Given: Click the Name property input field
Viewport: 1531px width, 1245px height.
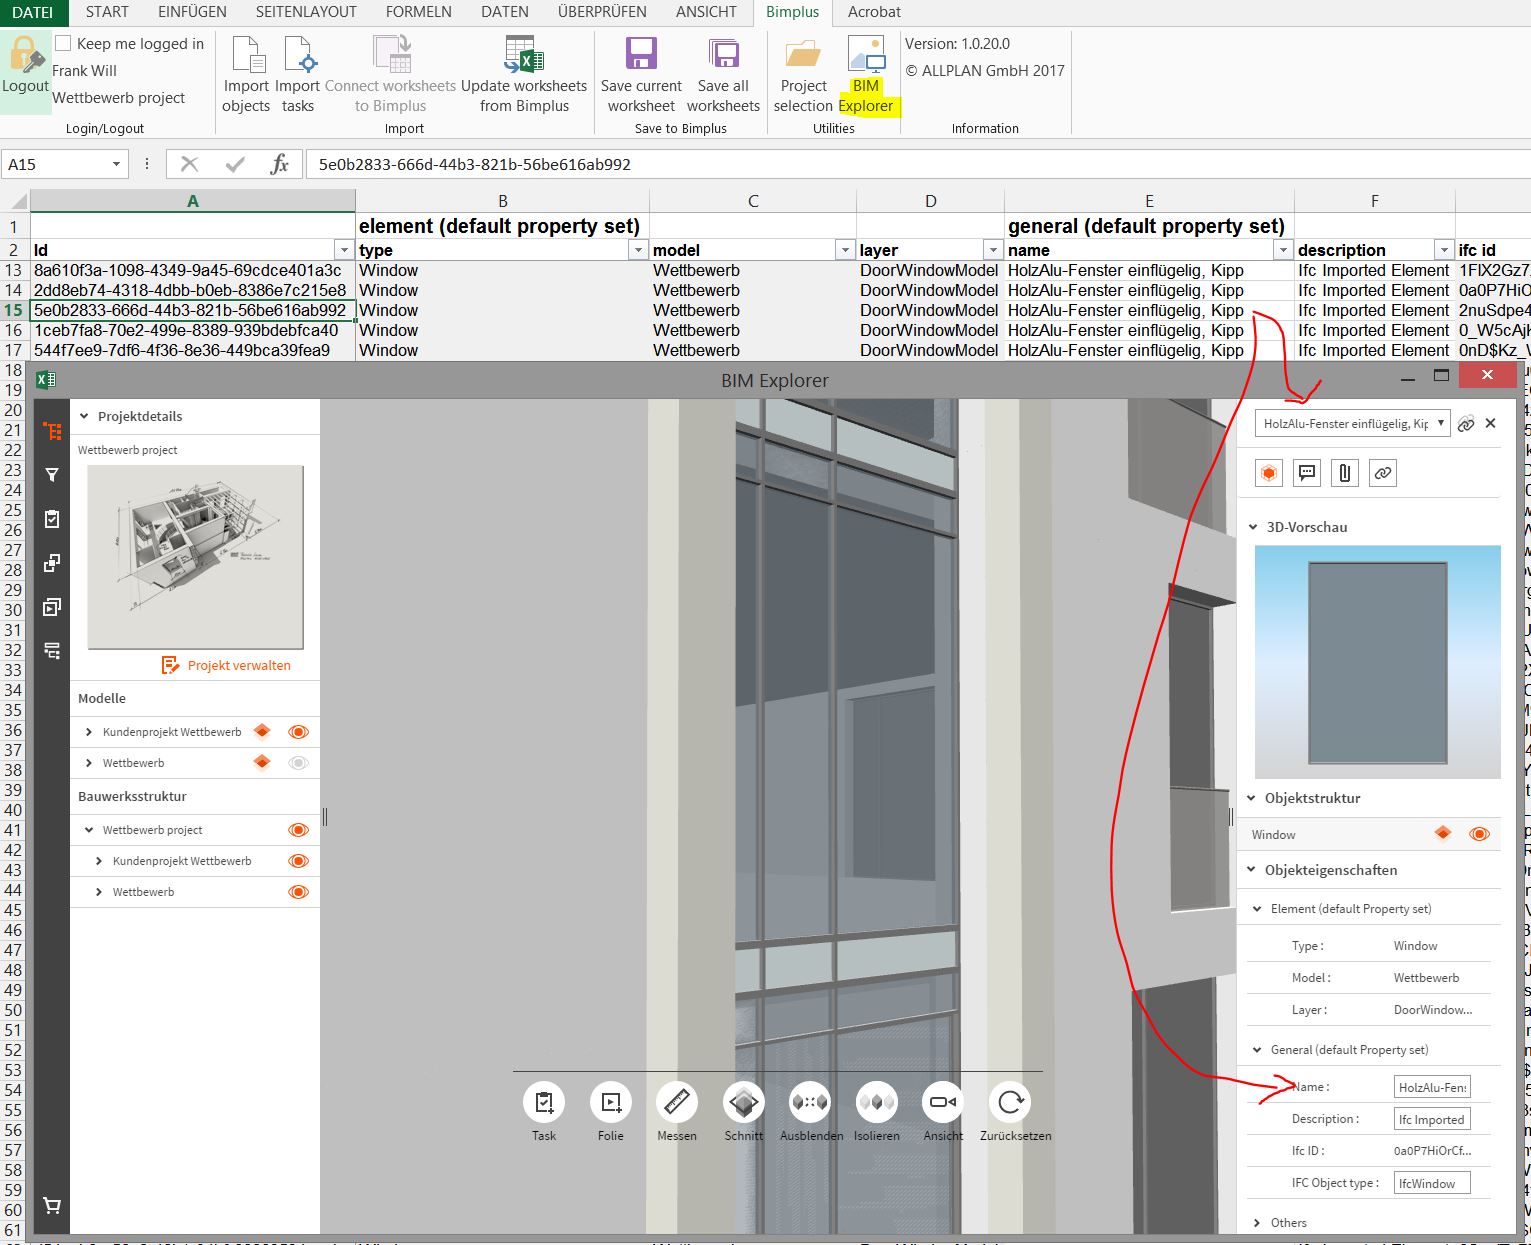Looking at the screenshot, I should point(1432,1087).
